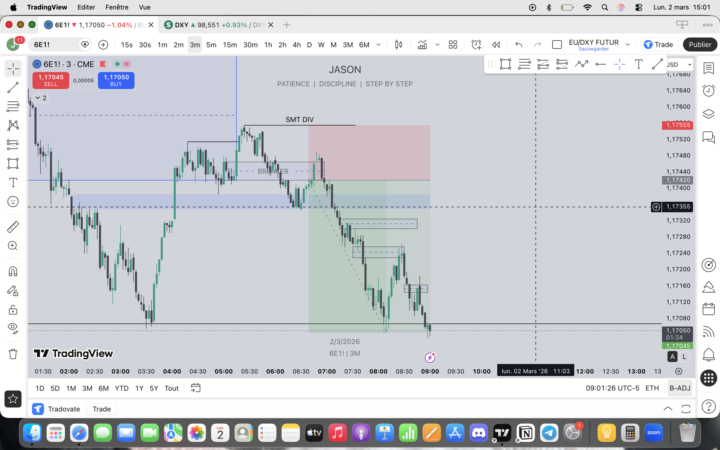The width and height of the screenshot is (720, 450).
Task: Pick the floating toolbar path zigzag tool
Action: (x=581, y=64)
